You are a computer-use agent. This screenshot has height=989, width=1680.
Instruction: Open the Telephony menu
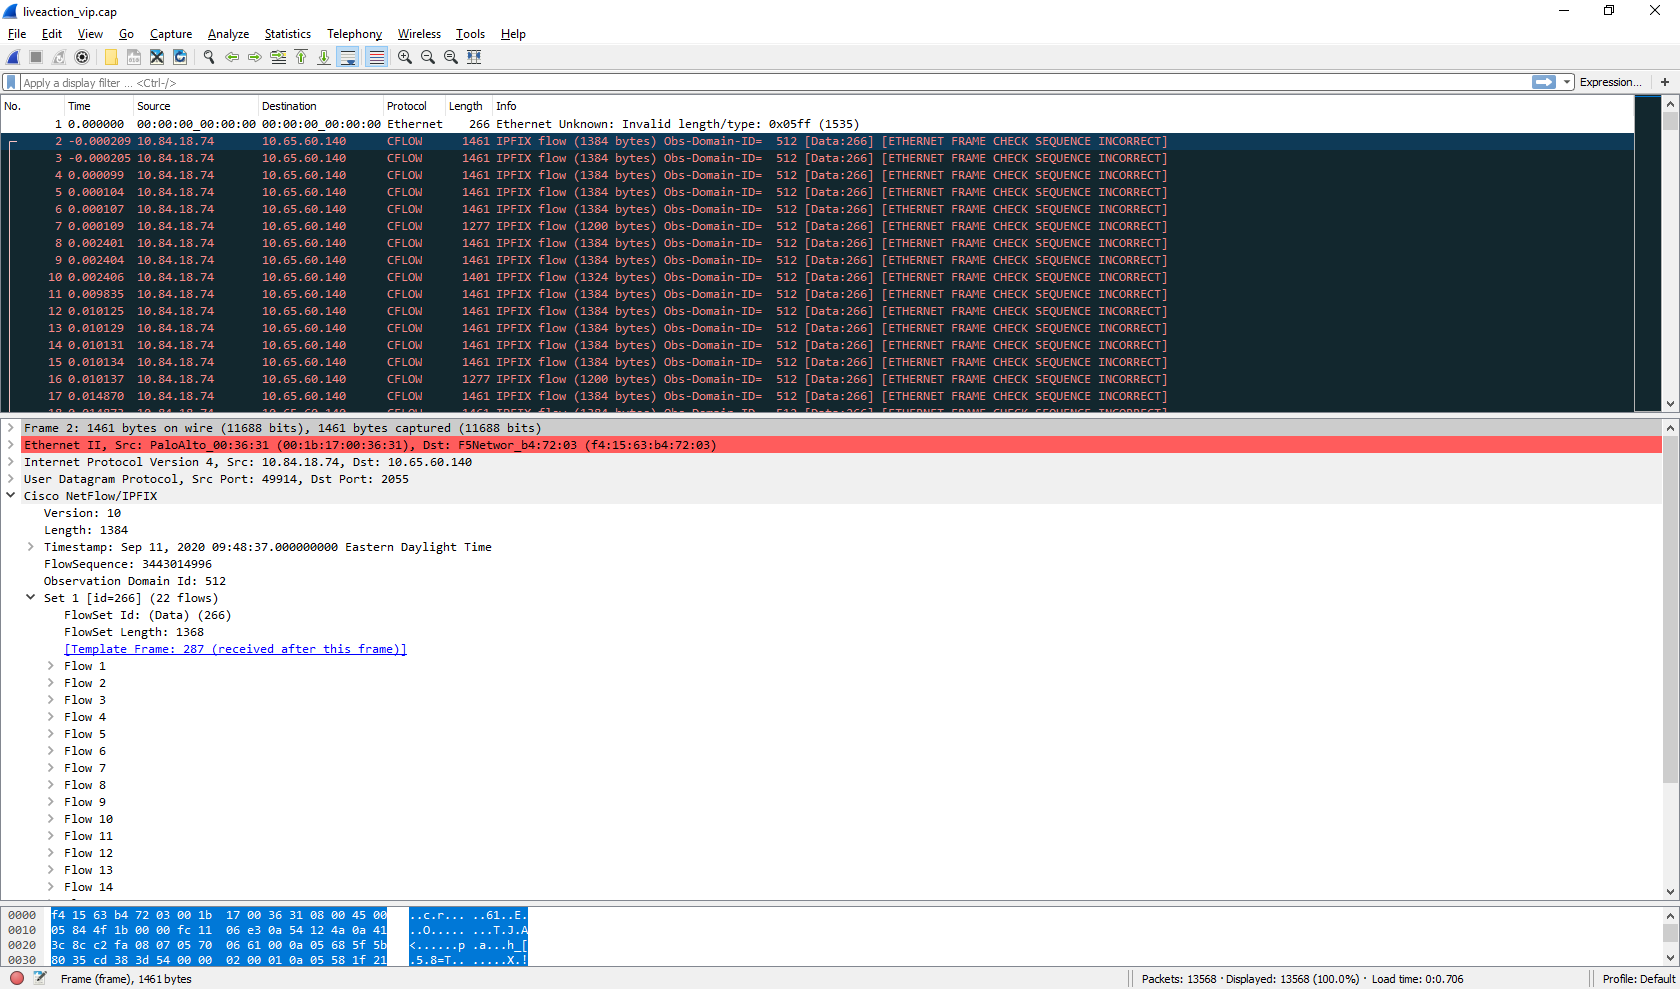pyautogui.click(x=354, y=34)
